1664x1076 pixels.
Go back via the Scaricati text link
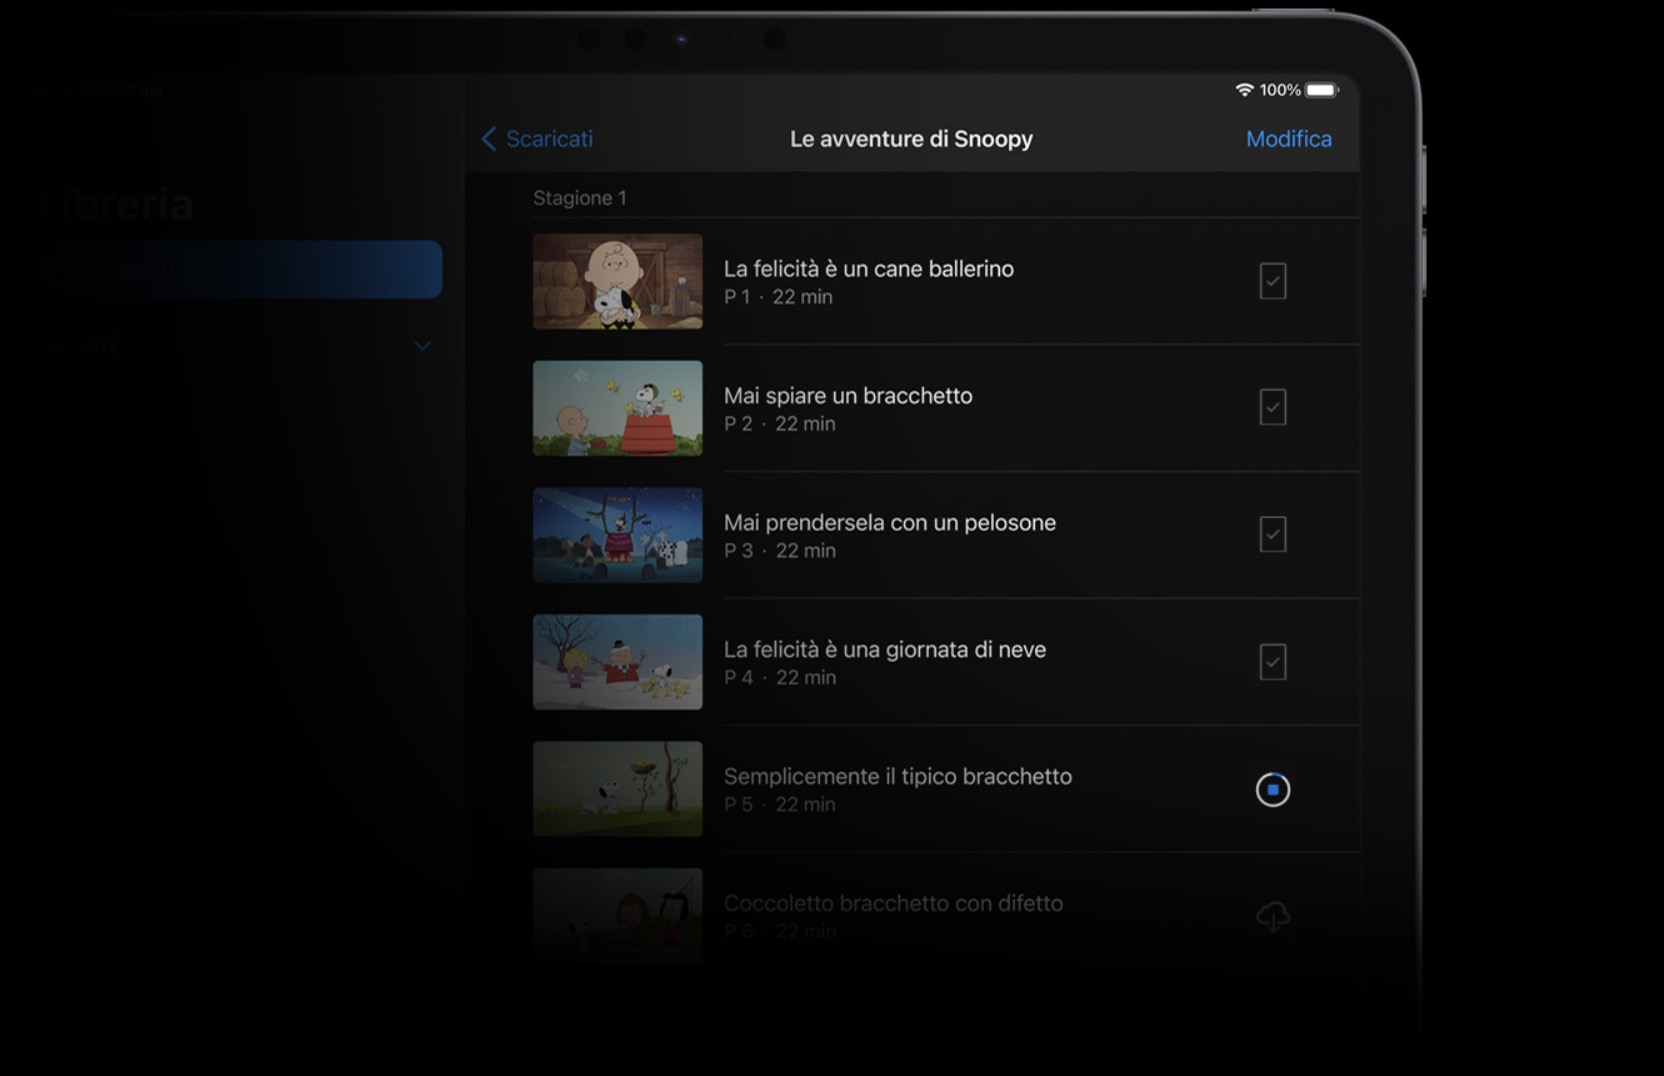[549, 139]
